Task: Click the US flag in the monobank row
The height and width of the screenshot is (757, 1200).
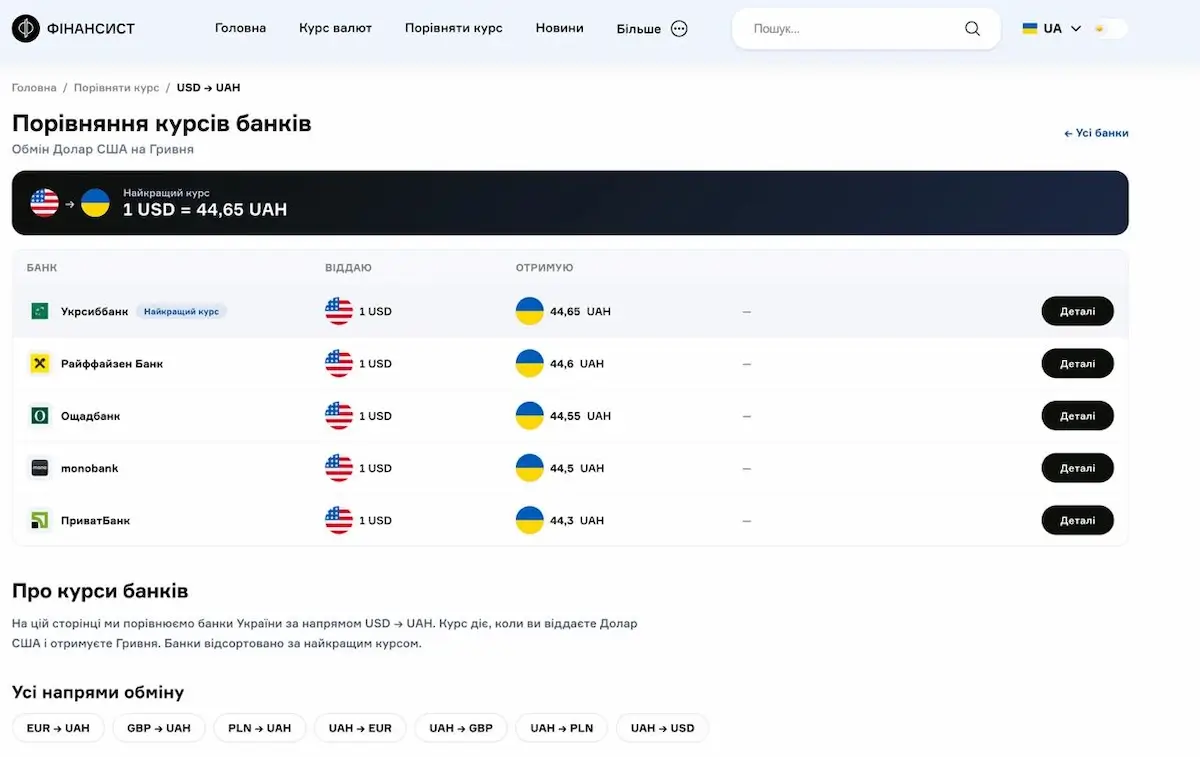Action: tap(339, 468)
